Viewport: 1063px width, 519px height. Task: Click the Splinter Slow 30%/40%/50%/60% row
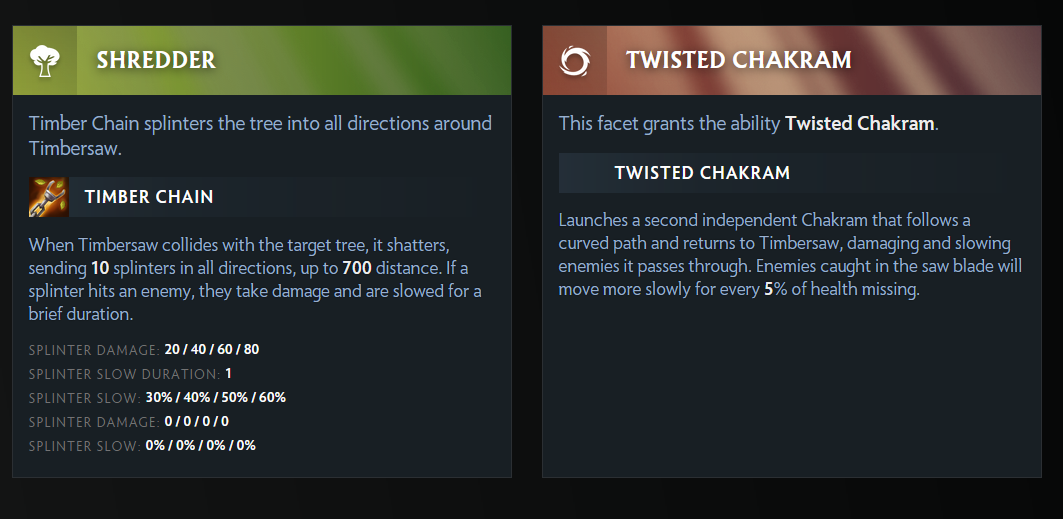tap(157, 398)
